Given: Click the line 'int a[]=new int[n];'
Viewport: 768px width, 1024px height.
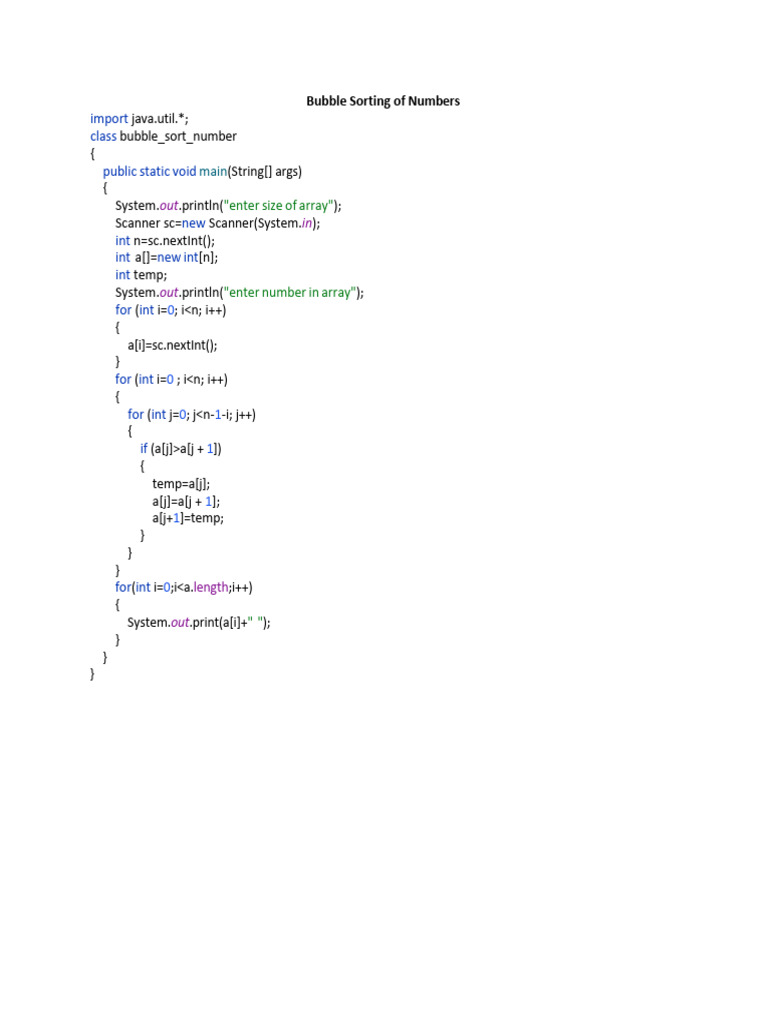Looking at the screenshot, I should point(167,258).
